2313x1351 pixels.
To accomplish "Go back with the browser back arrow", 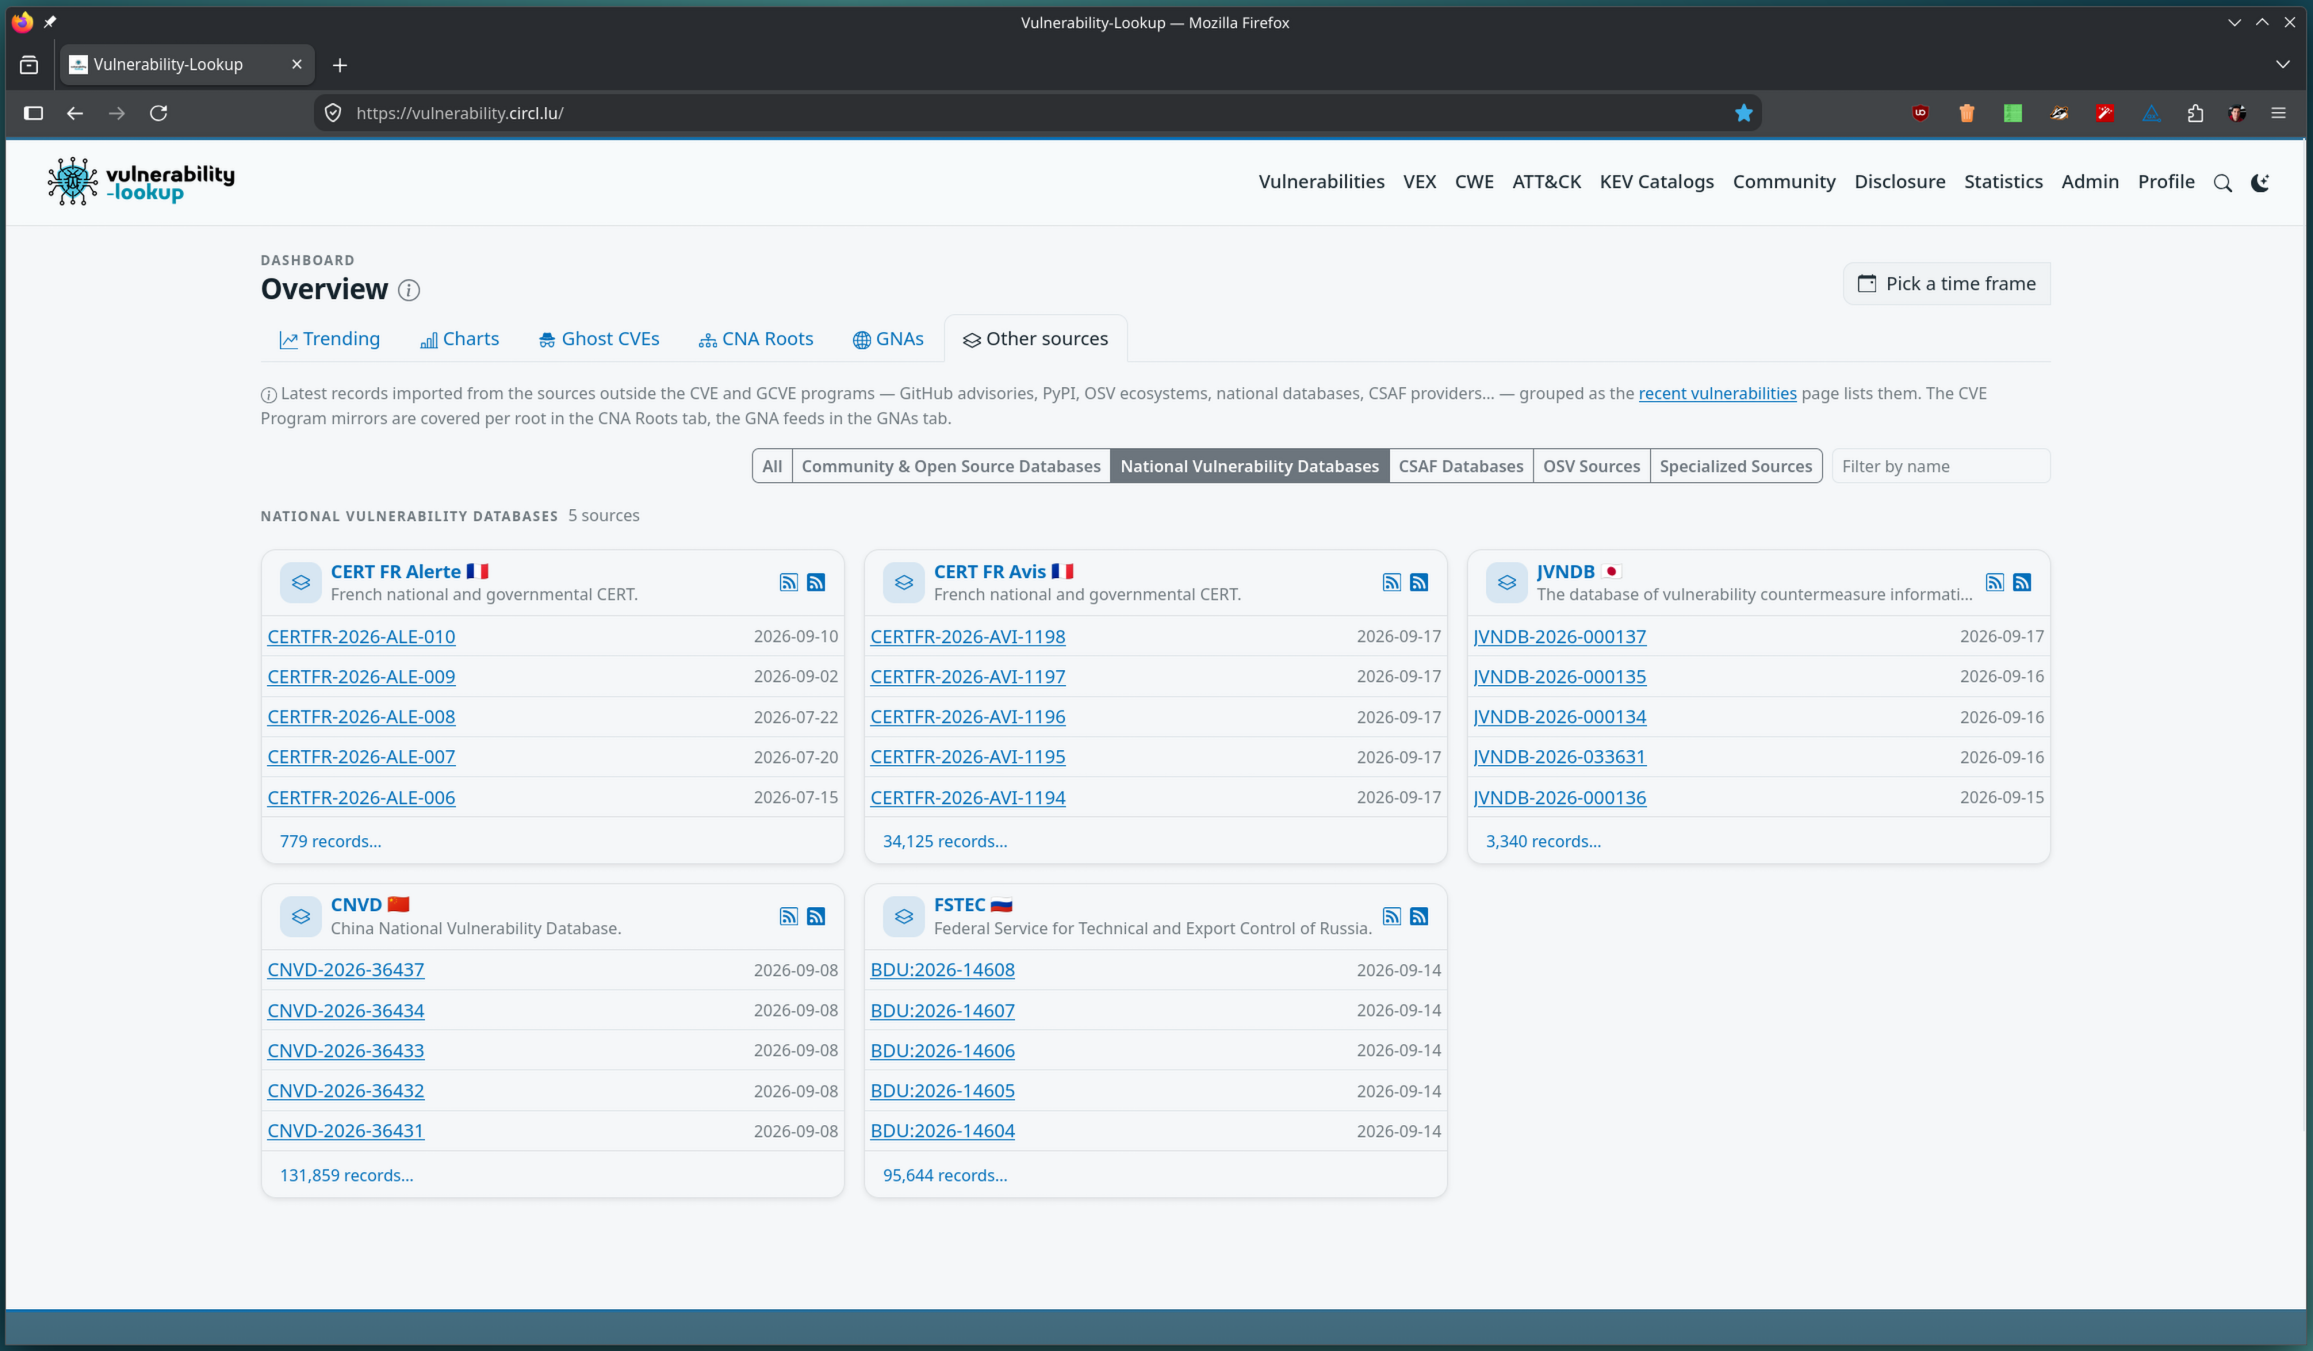I will point(75,113).
